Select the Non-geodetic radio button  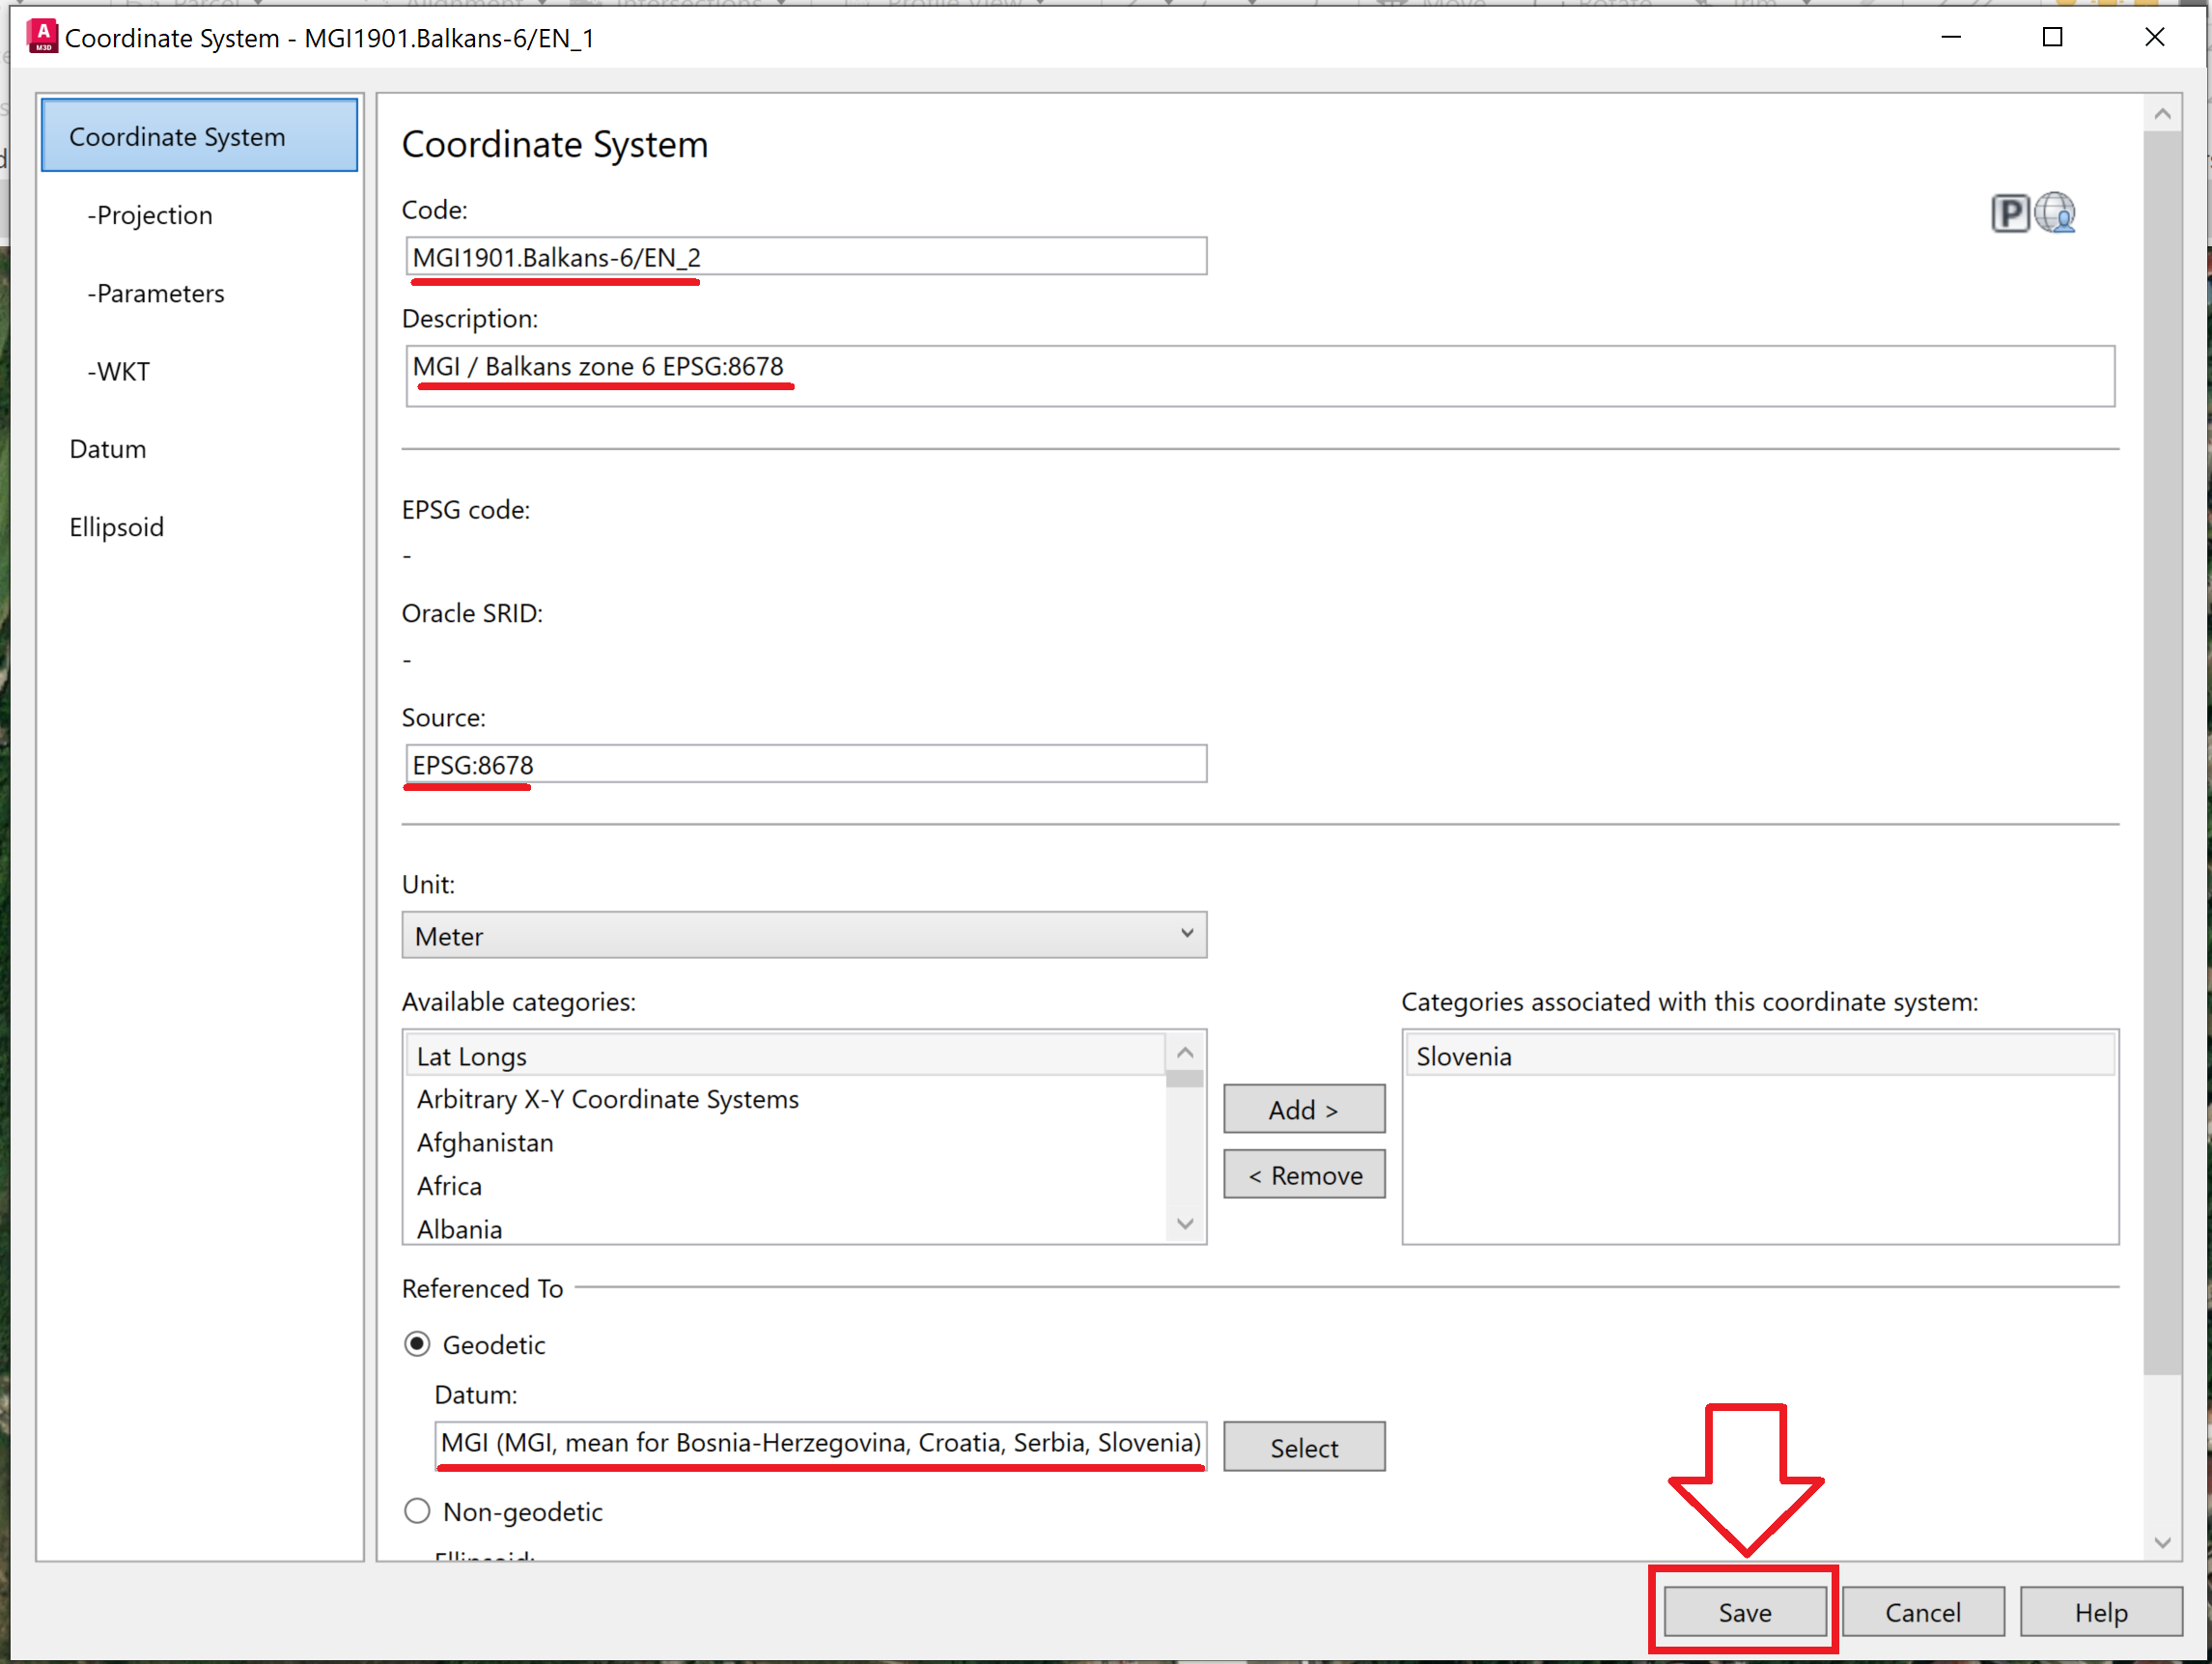click(x=417, y=1511)
